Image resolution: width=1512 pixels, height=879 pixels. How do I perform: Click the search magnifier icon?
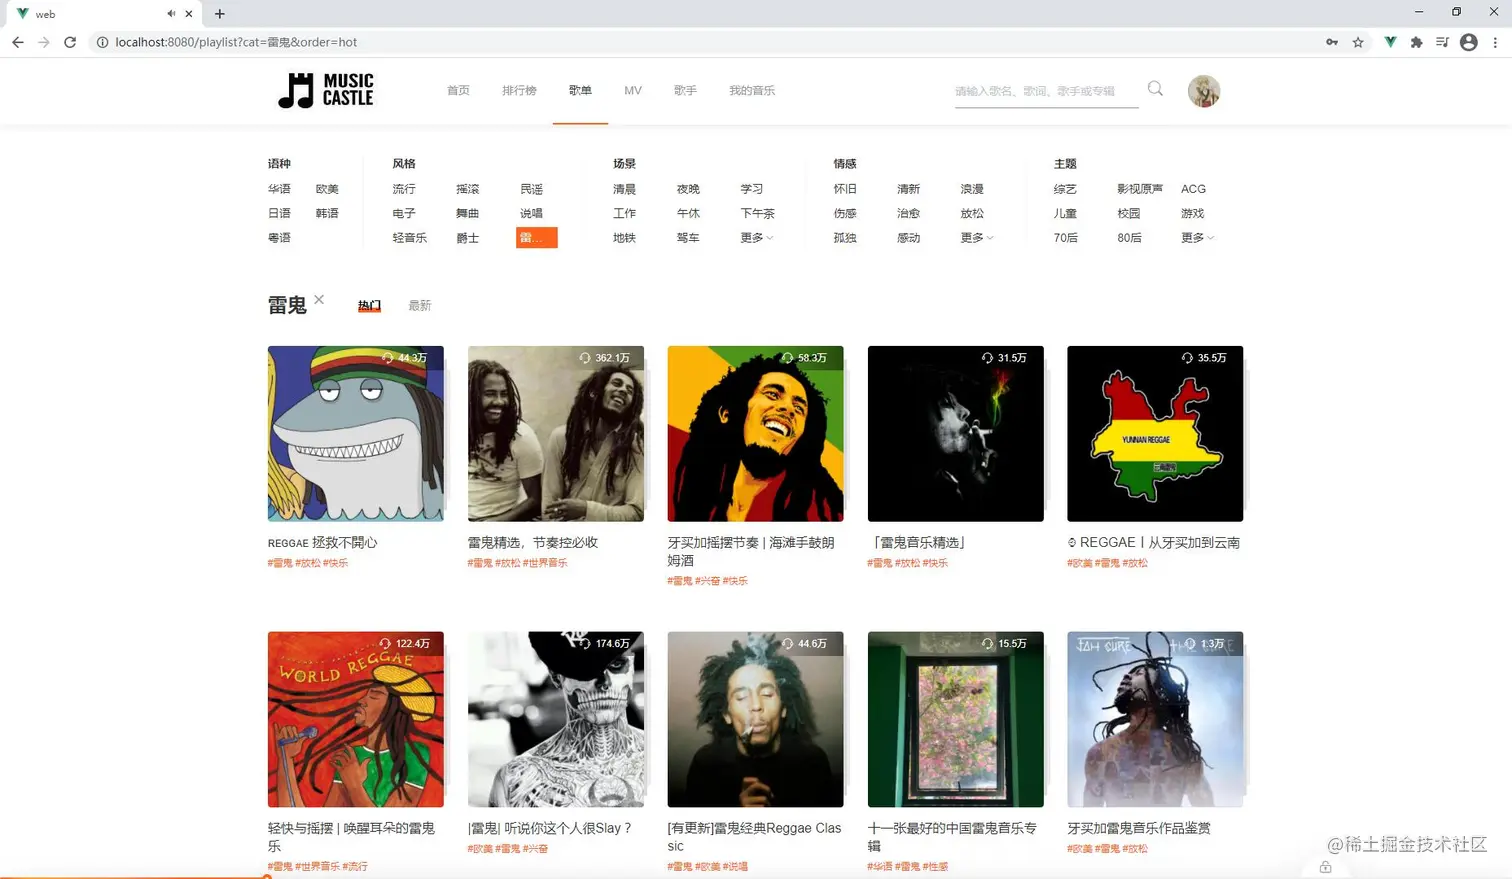(x=1155, y=89)
